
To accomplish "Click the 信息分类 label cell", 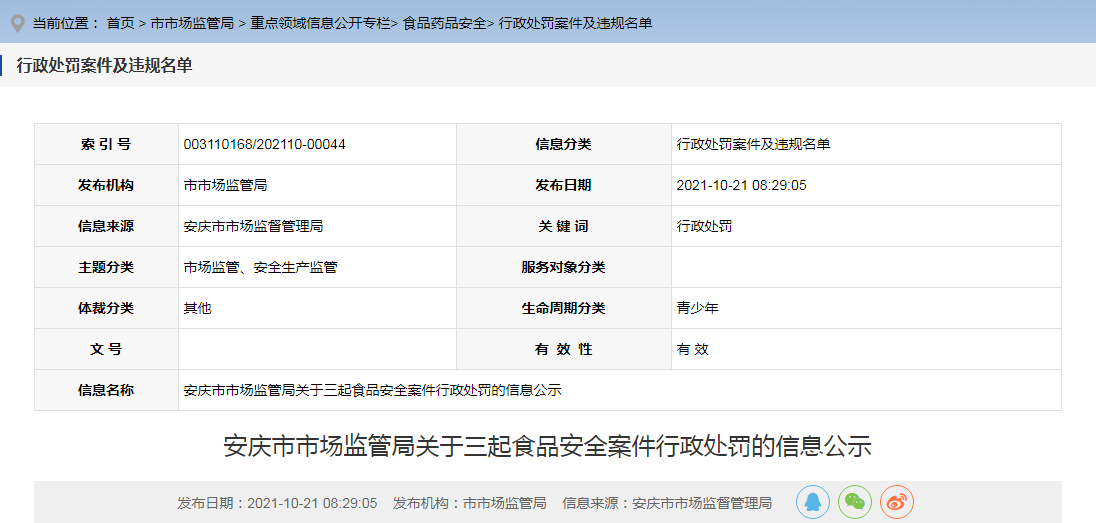I will 563,145.
